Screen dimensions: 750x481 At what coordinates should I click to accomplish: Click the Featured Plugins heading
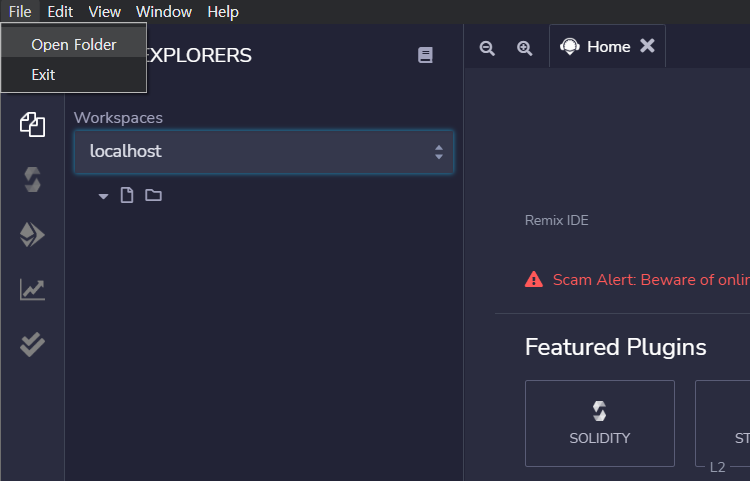616,347
